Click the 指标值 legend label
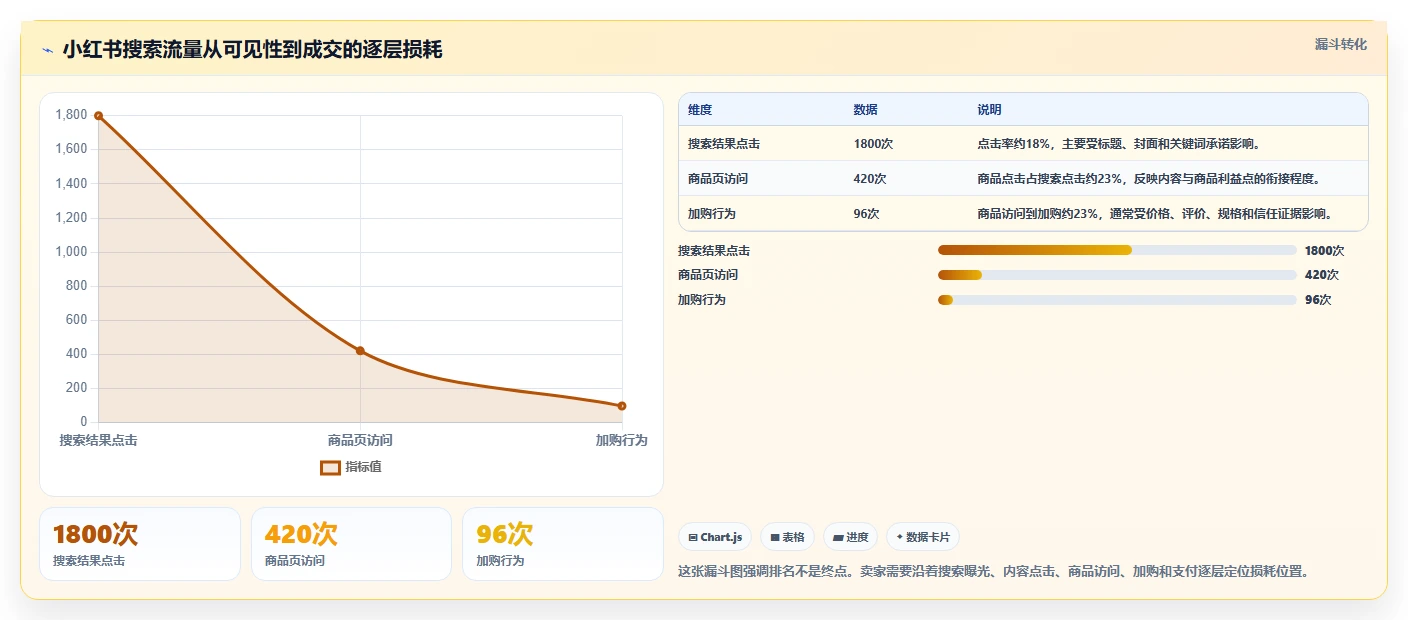This screenshot has width=1408, height=620. [364, 467]
